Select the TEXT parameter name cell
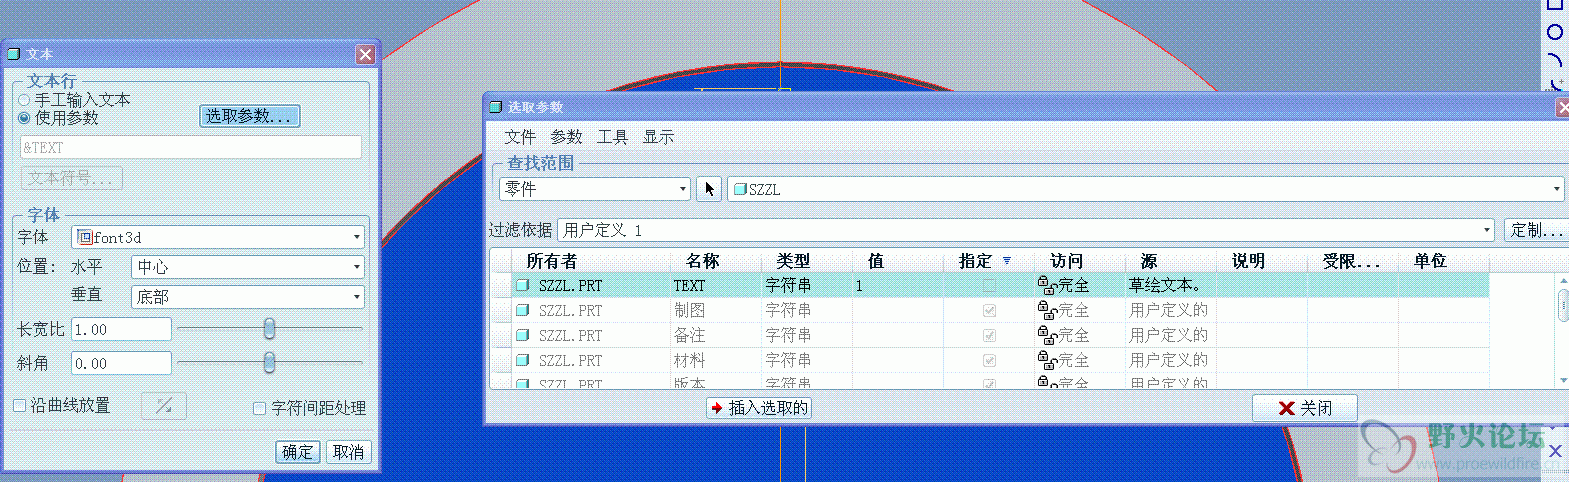Screen dimensions: 1569x482 click(x=716, y=285)
